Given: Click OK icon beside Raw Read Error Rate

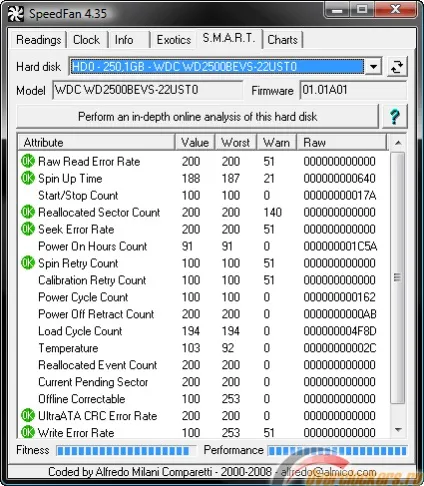Looking at the screenshot, I should (28, 161).
